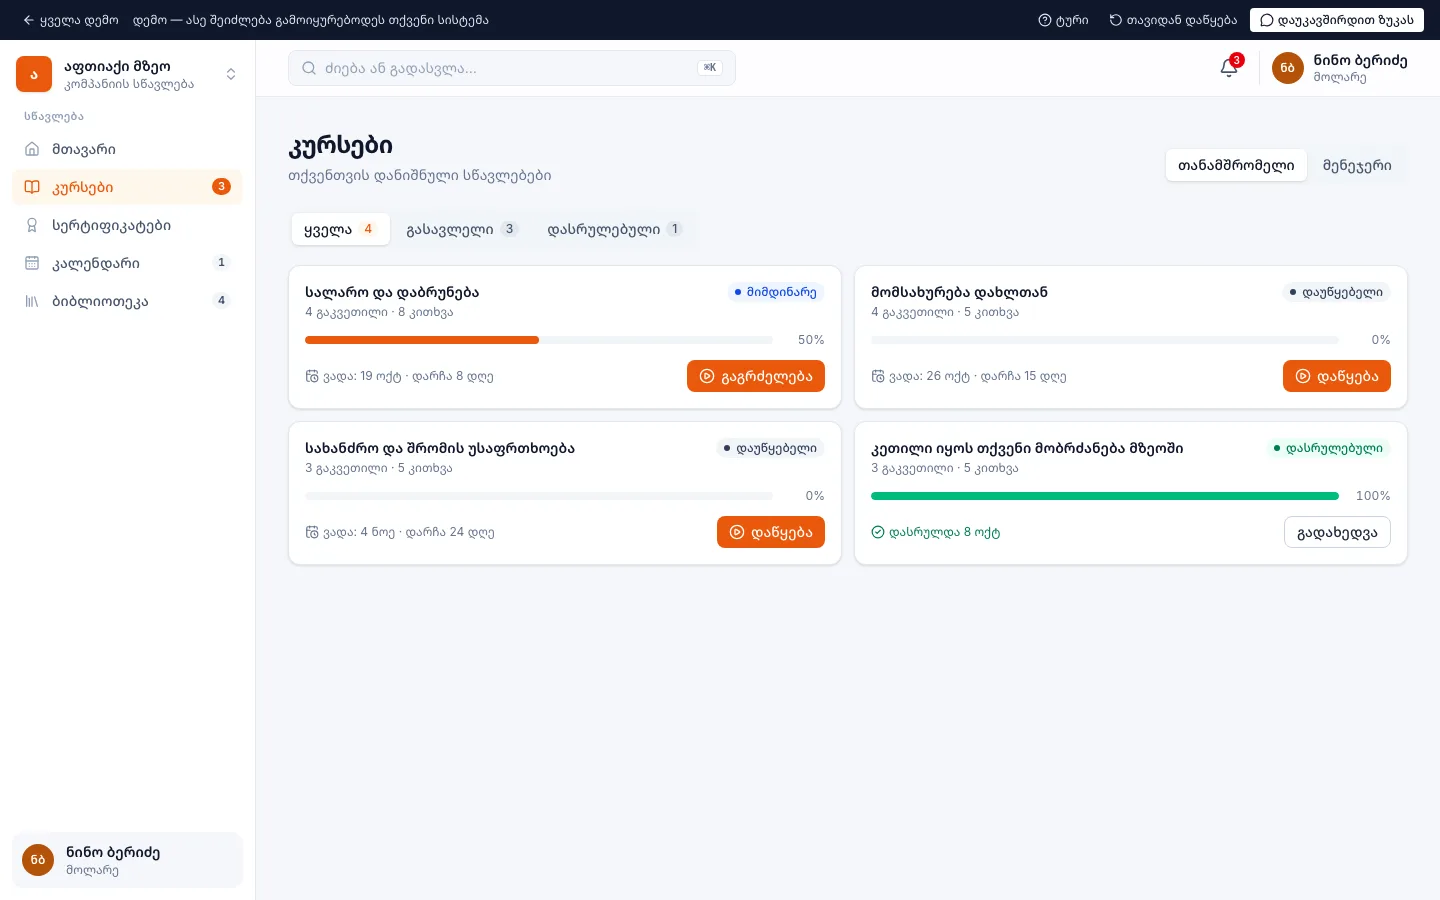Click გაგრძელება on სალარო და დაბრუნება course

click(756, 376)
